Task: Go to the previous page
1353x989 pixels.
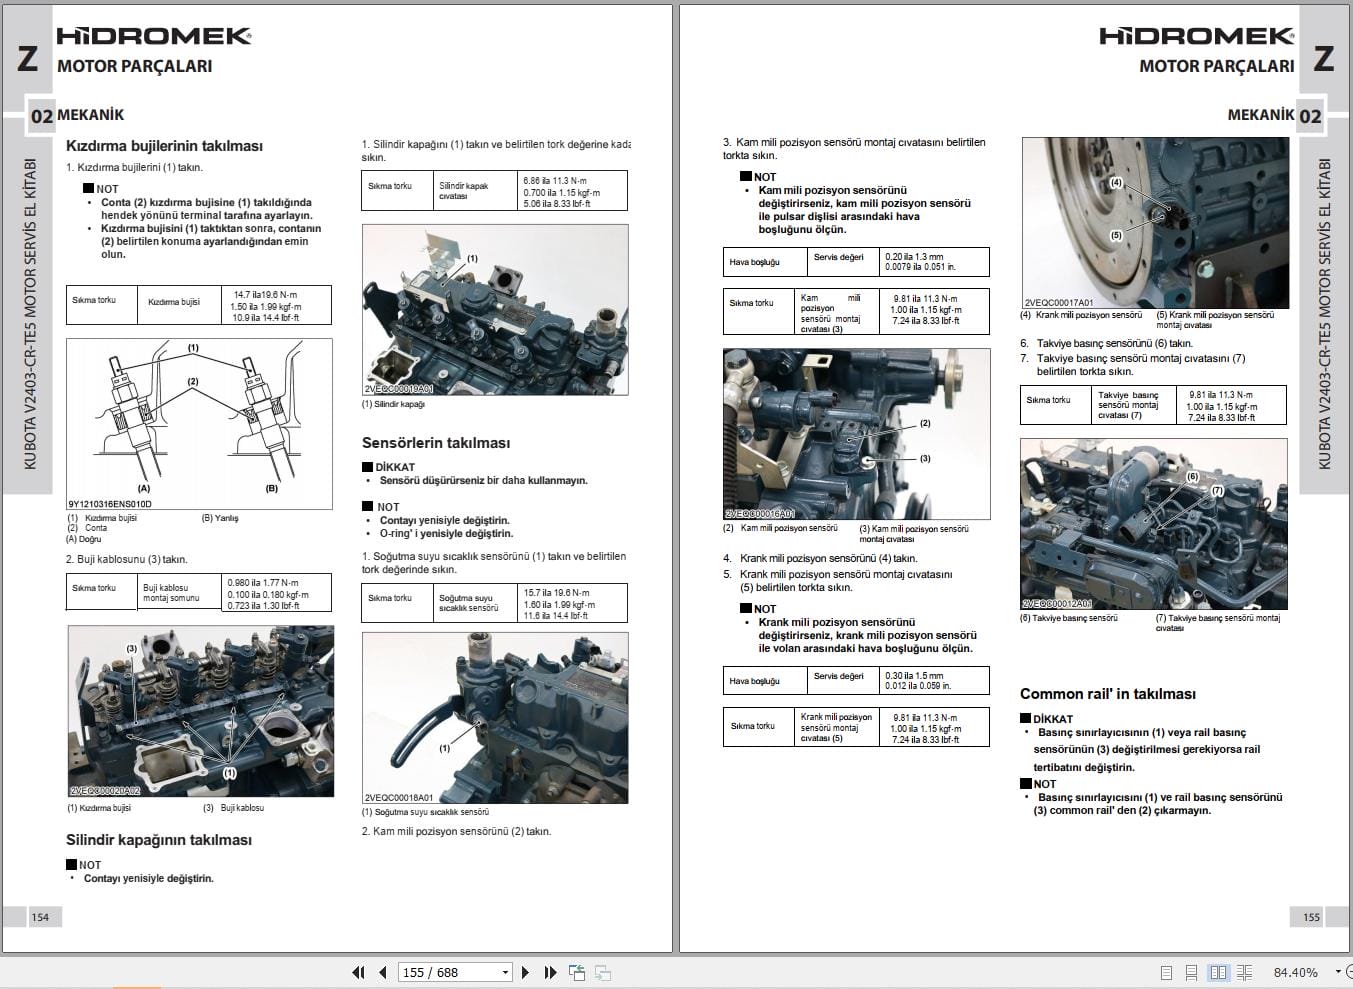Action: (383, 972)
